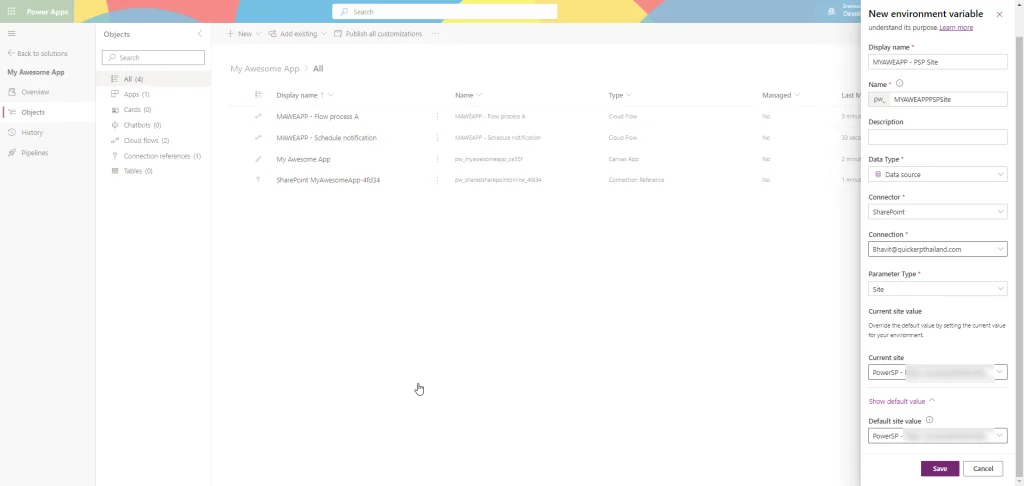
Task: Open the New dropdown in command bar
Action: (243, 34)
